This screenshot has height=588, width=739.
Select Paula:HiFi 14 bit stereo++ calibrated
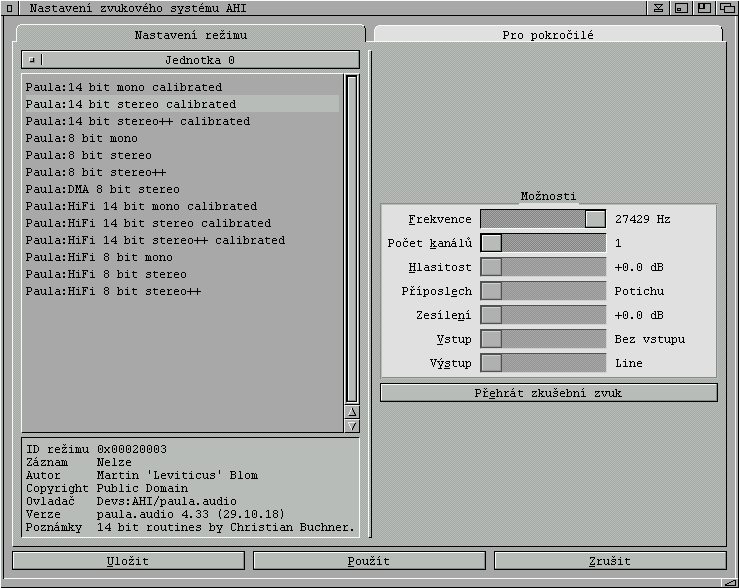[x=155, y=240]
